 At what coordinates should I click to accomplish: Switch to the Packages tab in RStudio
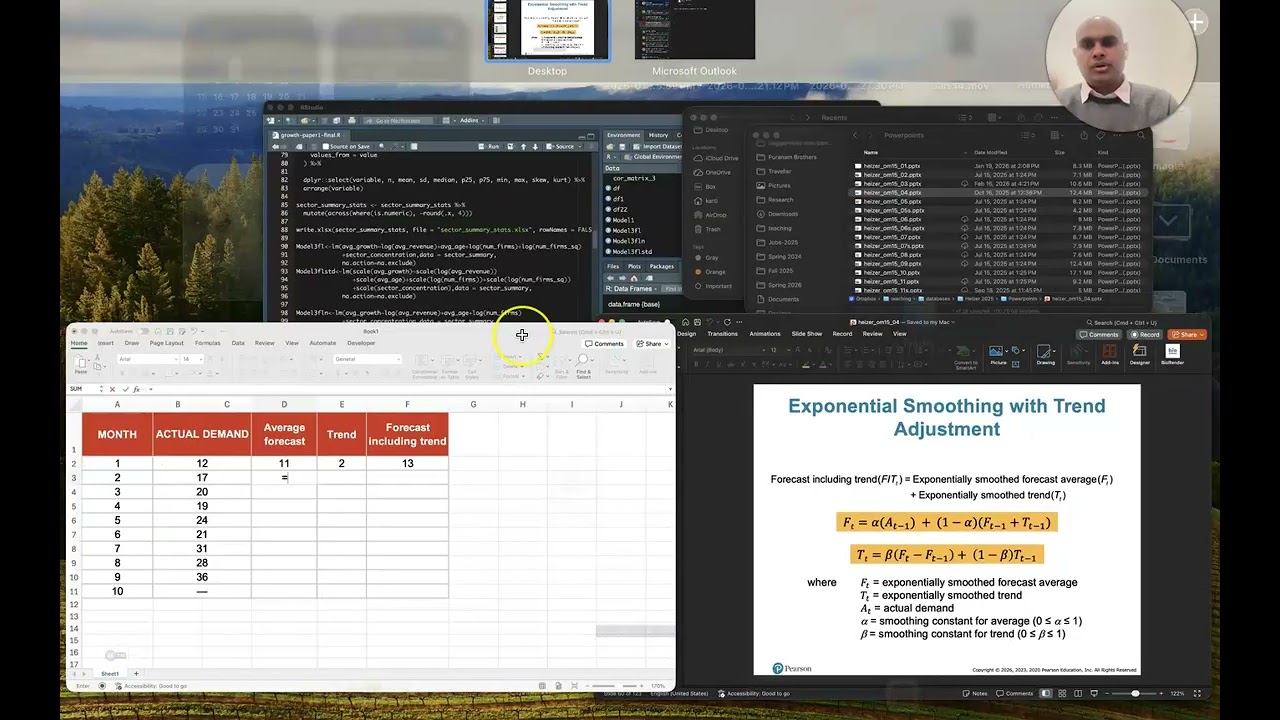click(661, 266)
